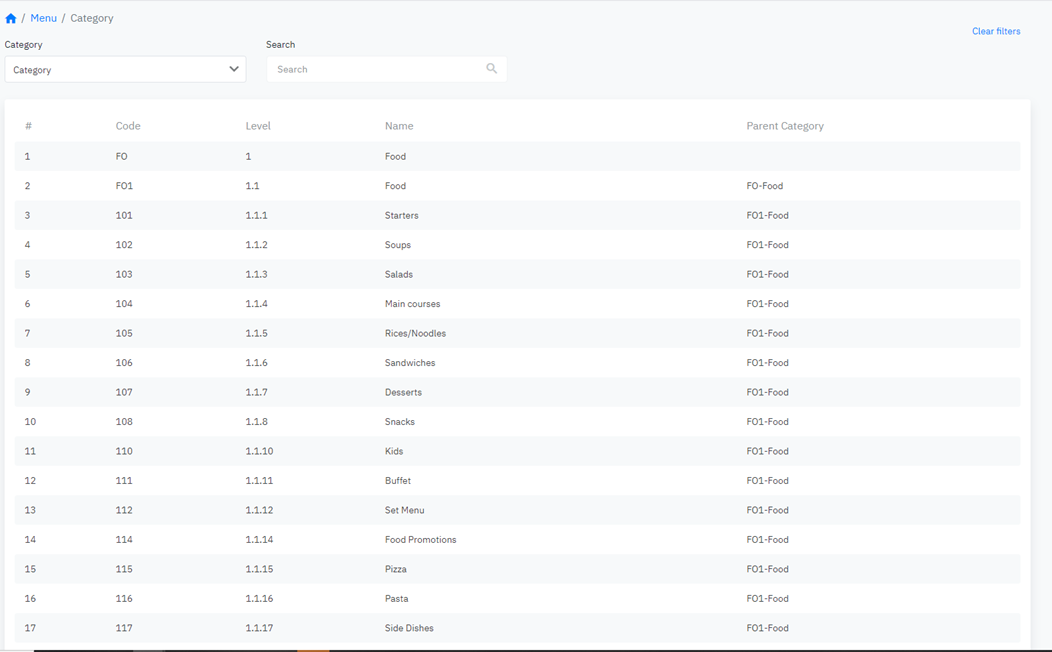
Task: Select code FO1 in row 2
Action: click(x=124, y=186)
